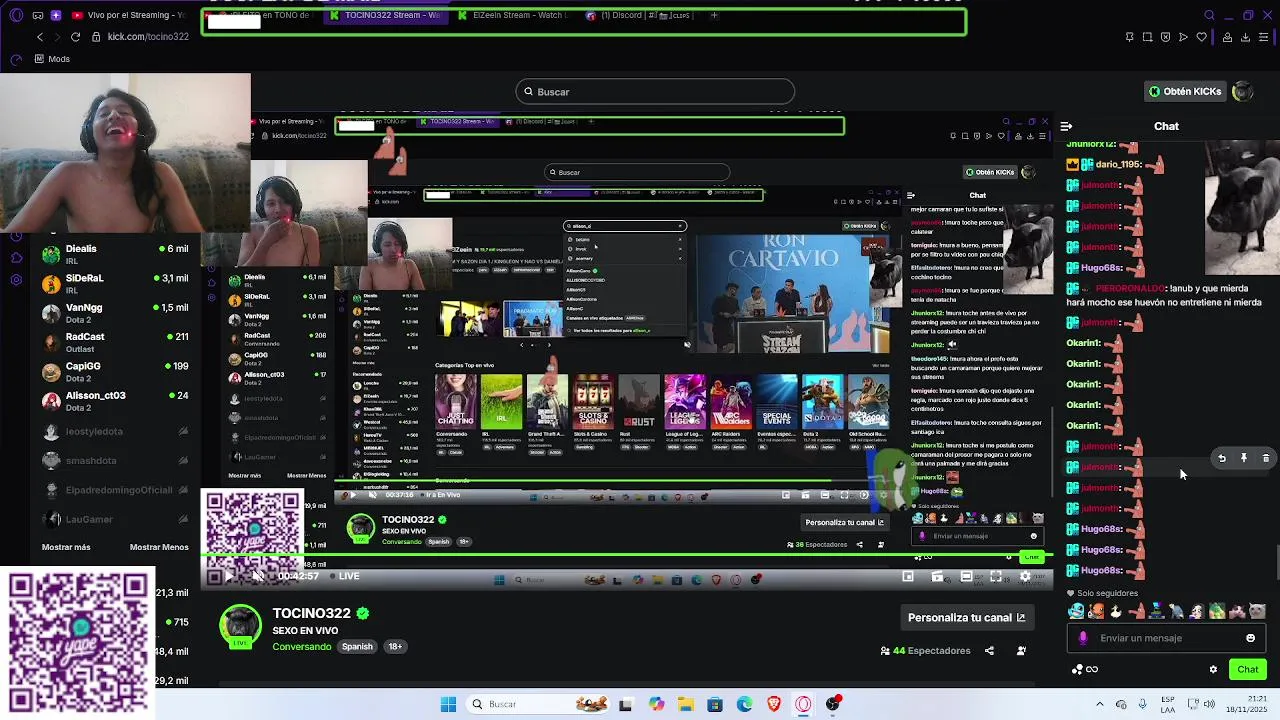Click the reply arrow on hovered chat message
Screen dimensions: 1280x720
click(x=1221, y=458)
